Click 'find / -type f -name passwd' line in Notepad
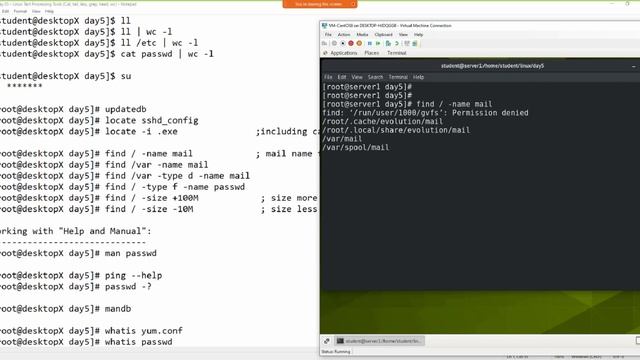Image resolution: width=640 pixels, height=360 pixels. [x=175, y=187]
